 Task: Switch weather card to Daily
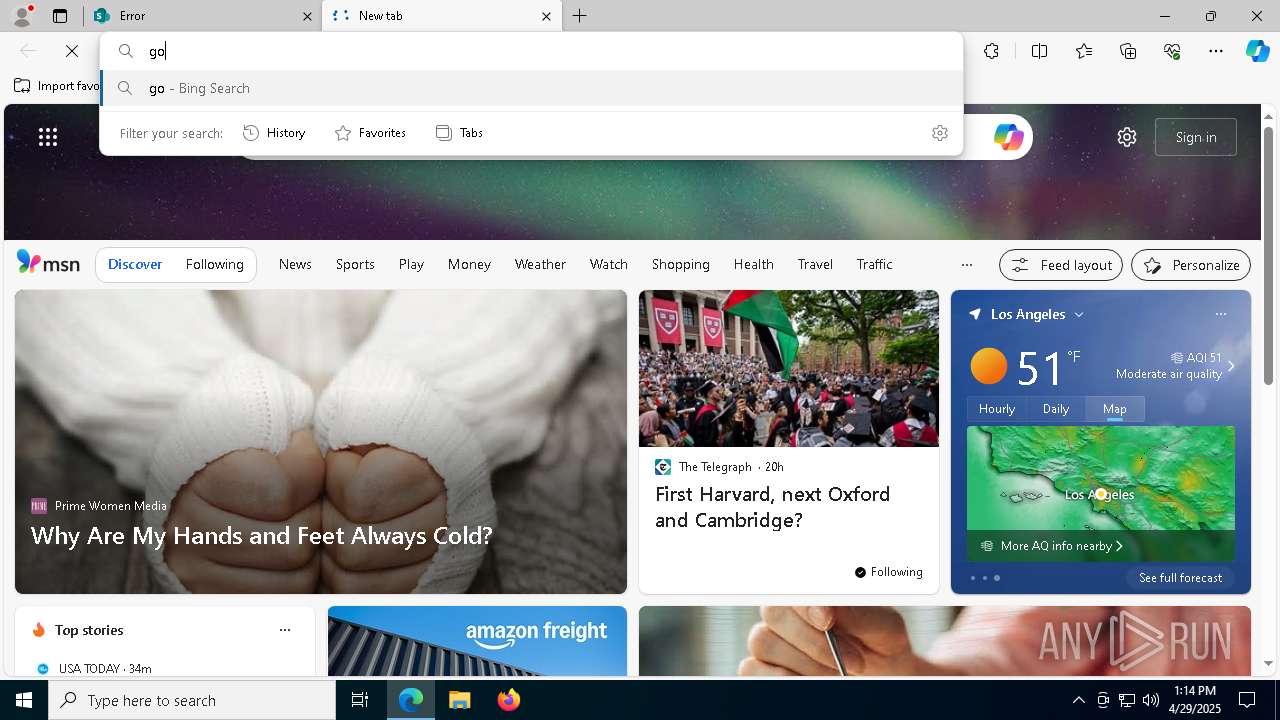1056,409
